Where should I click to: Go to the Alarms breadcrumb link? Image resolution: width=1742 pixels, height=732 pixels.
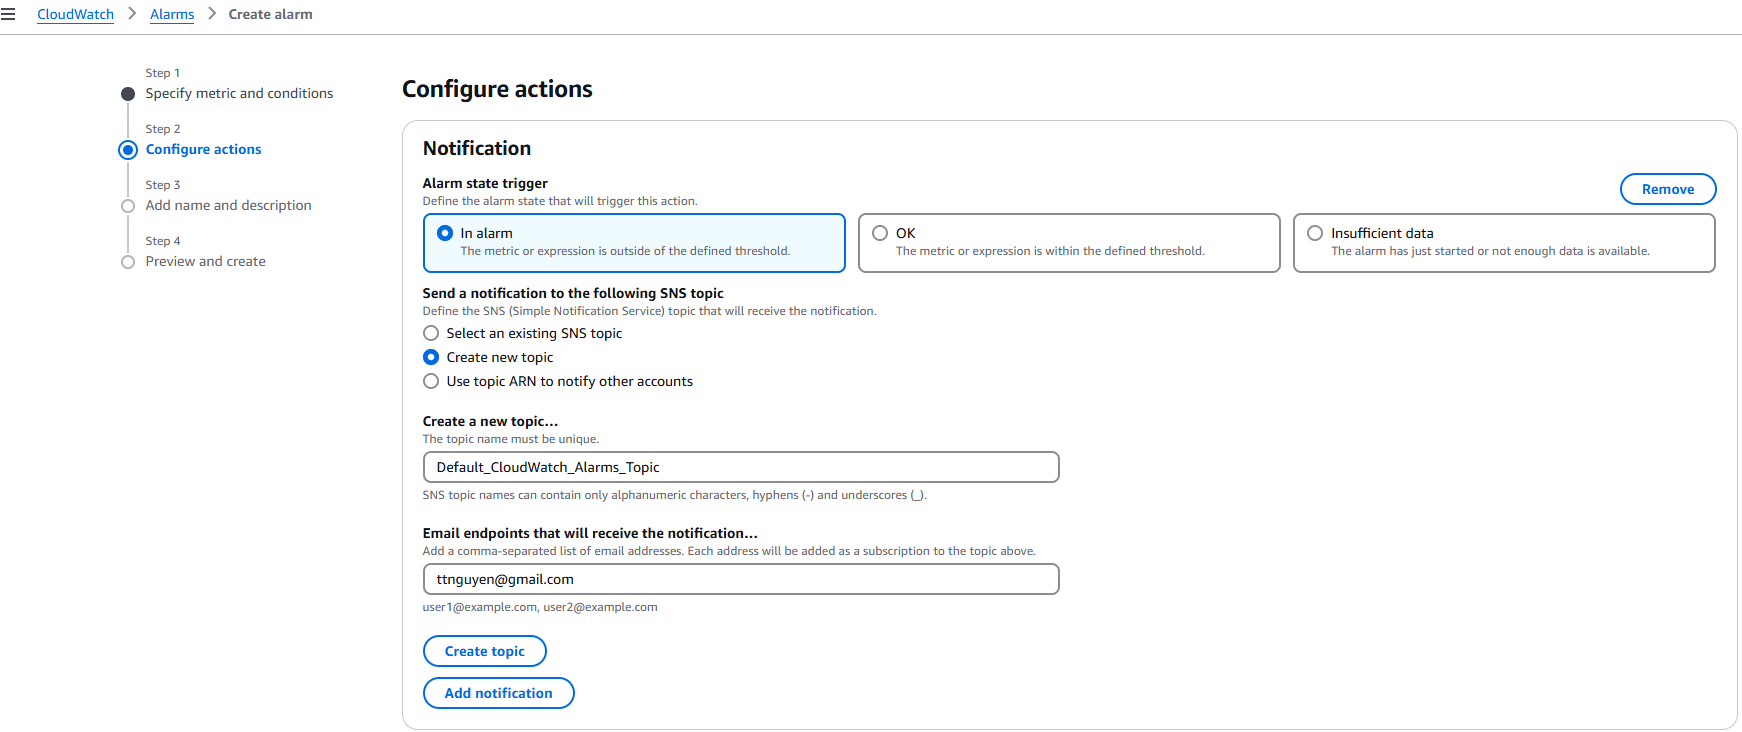[x=172, y=14]
